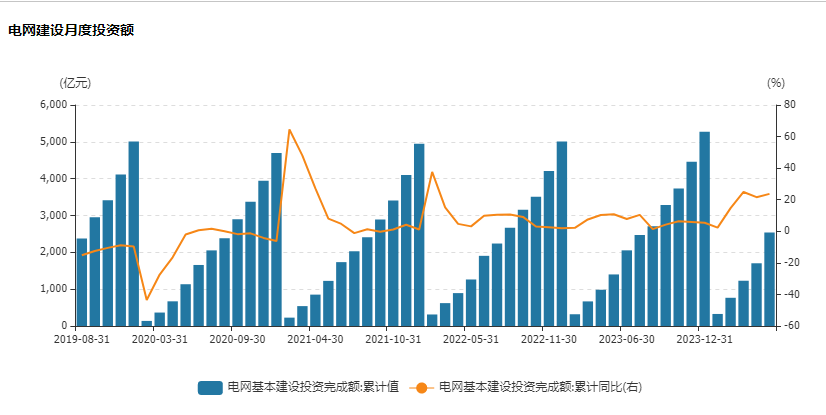The height and width of the screenshot is (415, 826).
Task: Select the tallest blue bar near 2023-12-31
Action: click(x=704, y=228)
